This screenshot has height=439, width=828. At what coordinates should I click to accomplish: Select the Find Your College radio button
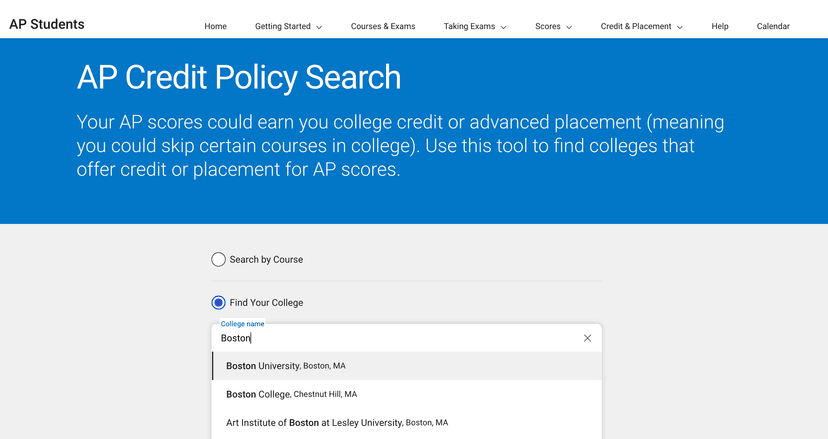coord(218,303)
